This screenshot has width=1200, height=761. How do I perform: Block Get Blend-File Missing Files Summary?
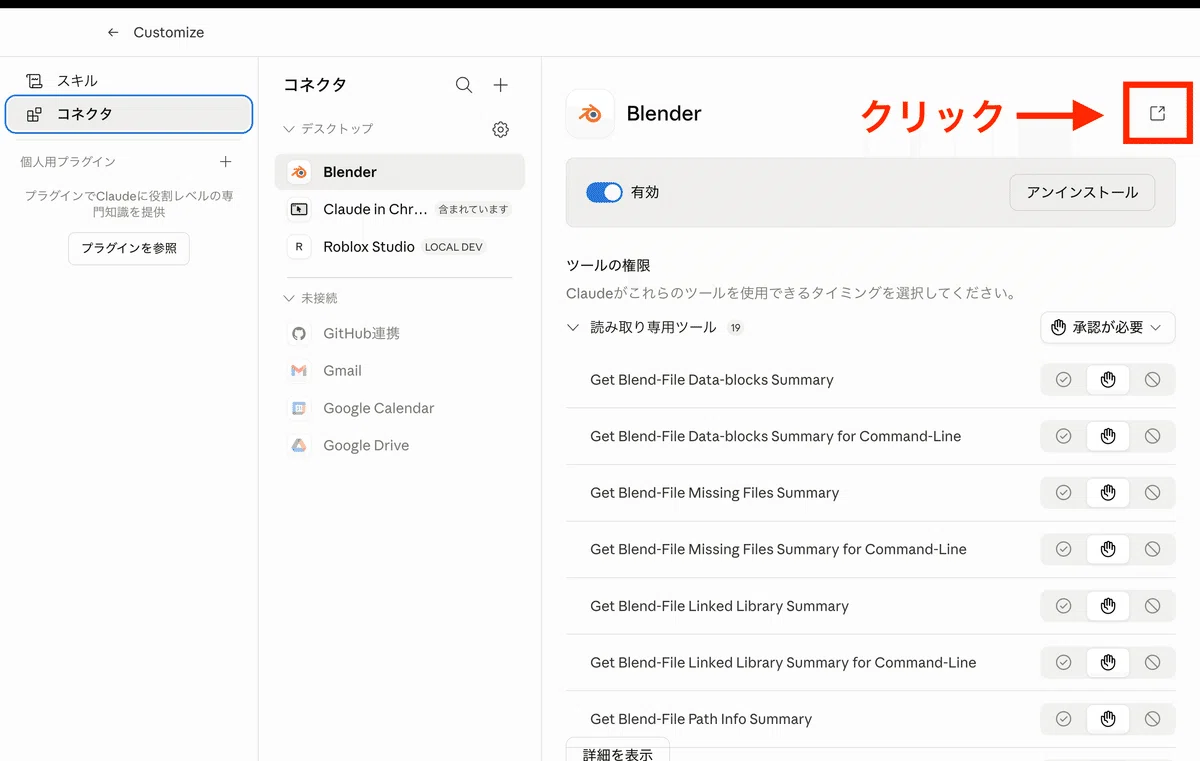(x=1152, y=493)
